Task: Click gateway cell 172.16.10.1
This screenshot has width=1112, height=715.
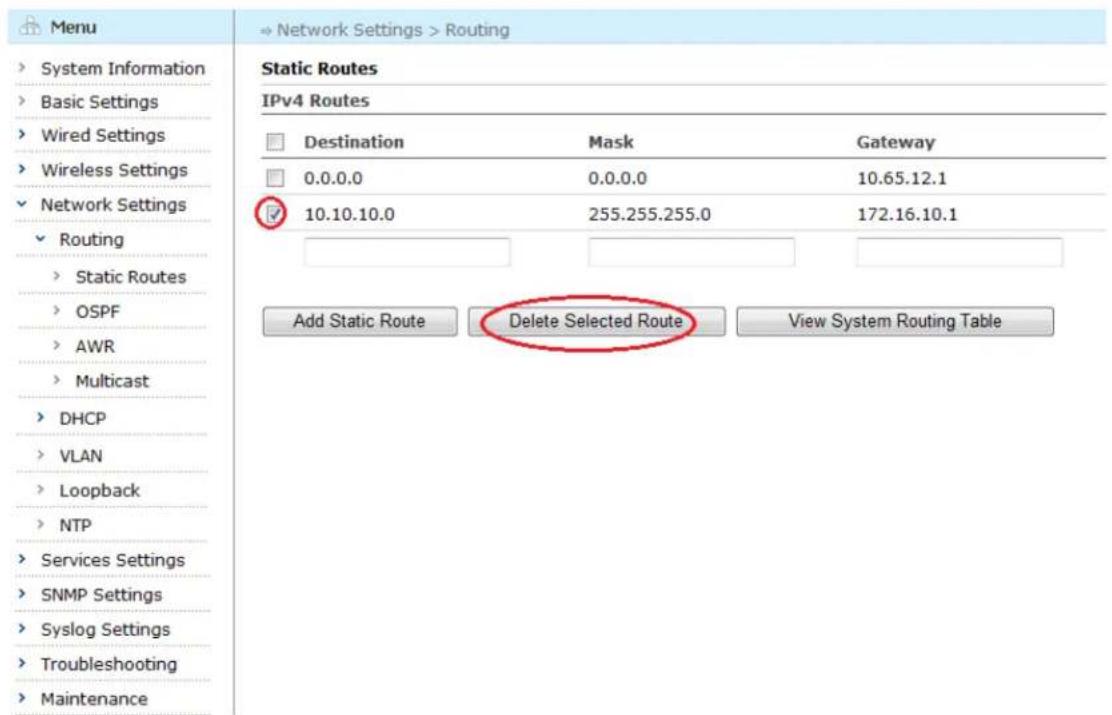Action: point(907,214)
